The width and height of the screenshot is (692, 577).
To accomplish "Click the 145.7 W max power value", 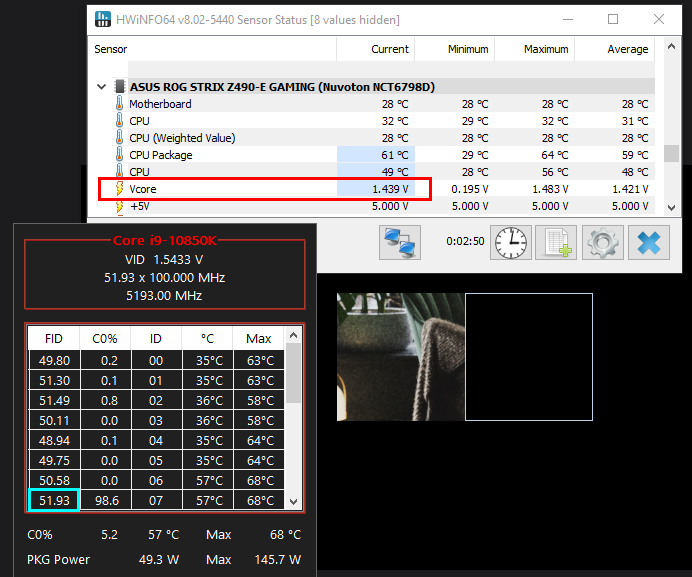I will (x=278, y=559).
